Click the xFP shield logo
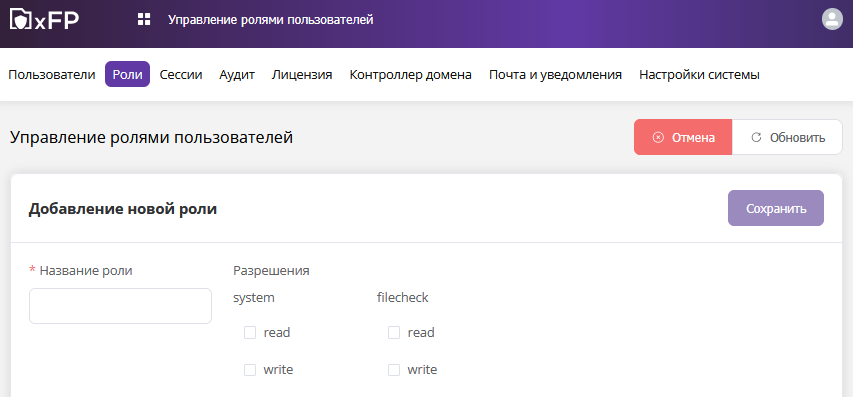This screenshot has height=397, width=853. [x=45, y=20]
